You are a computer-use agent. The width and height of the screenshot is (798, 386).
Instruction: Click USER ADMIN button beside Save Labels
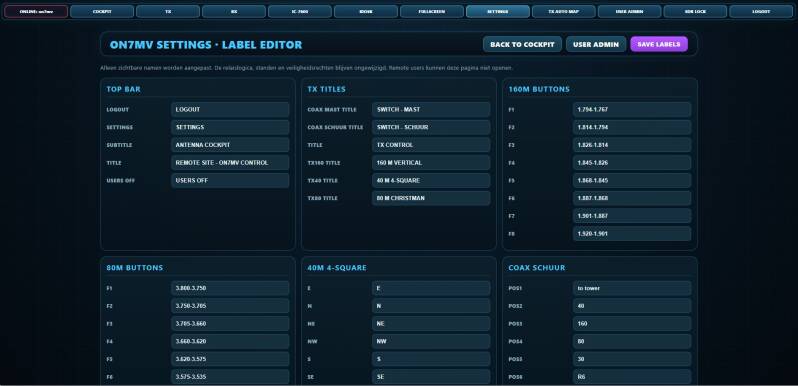596,44
